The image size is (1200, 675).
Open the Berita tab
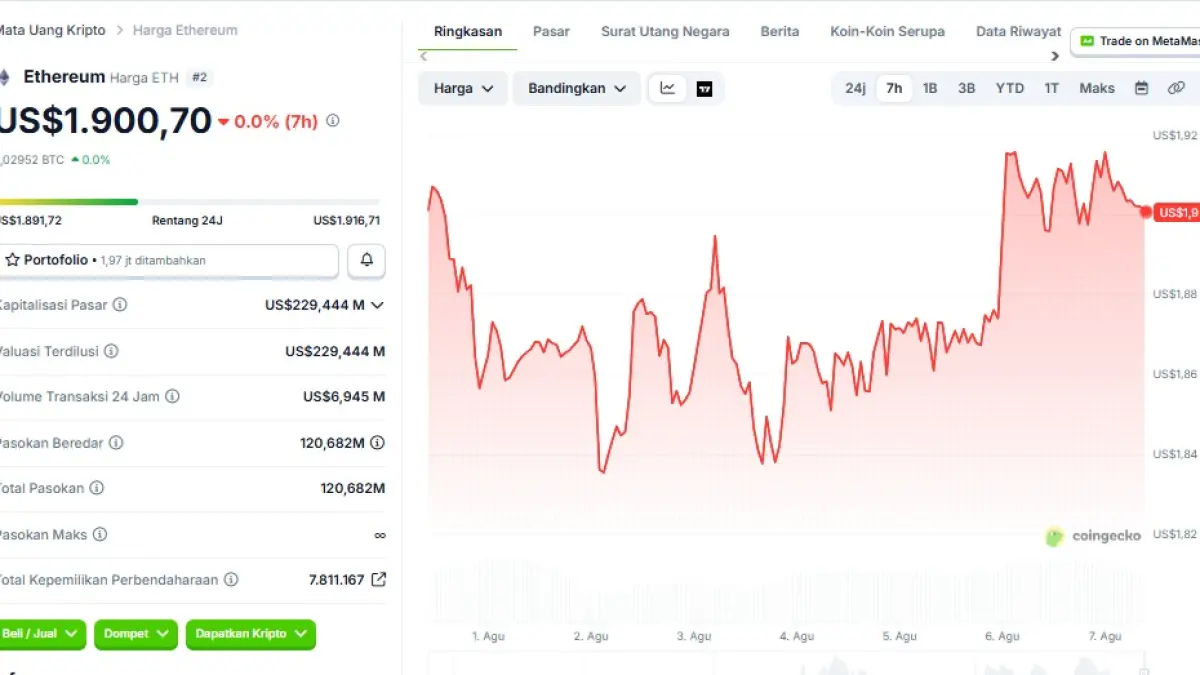tap(780, 31)
